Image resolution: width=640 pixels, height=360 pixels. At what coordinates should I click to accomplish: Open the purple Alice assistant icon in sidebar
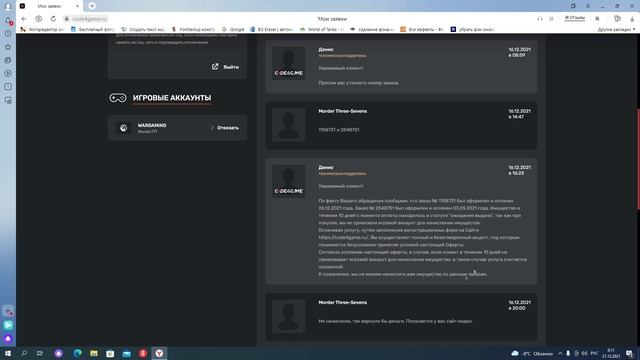8,338
